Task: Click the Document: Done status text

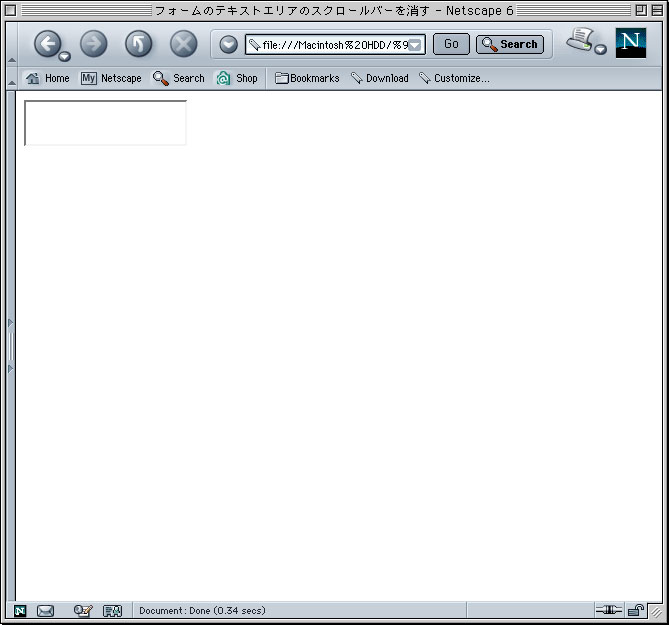Action: 202,610
